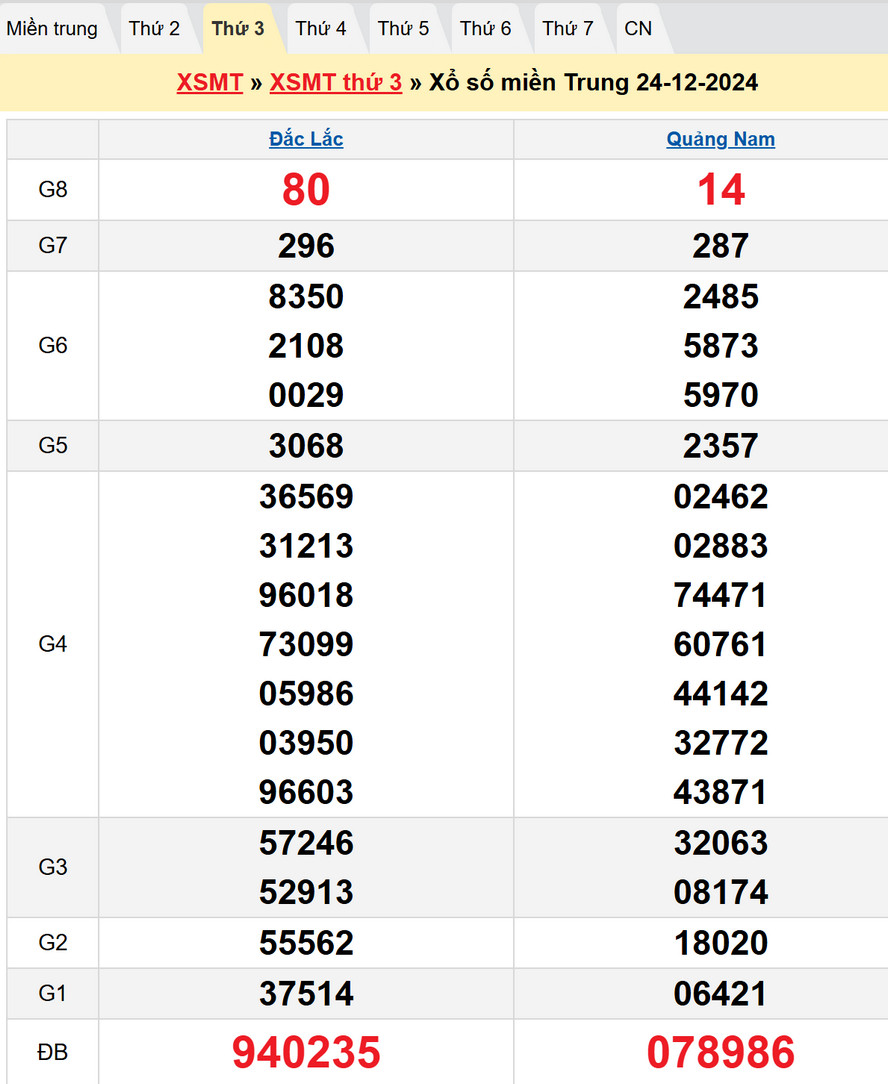Click the XSMT breadcrumb link
Image resolution: width=888 pixels, height=1084 pixels.
tap(210, 82)
